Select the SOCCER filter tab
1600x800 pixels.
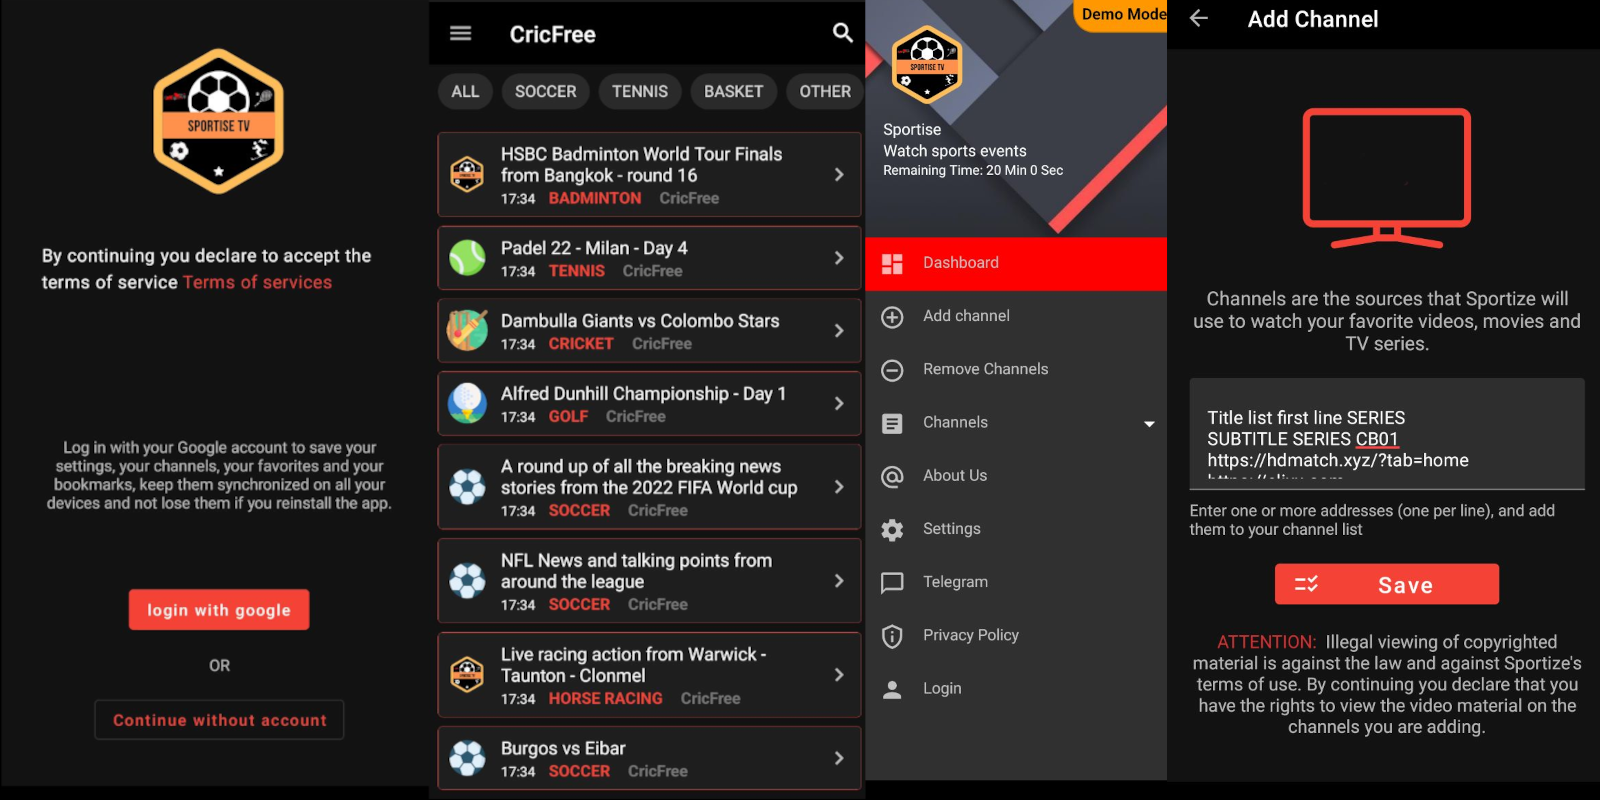click(545, 91)
